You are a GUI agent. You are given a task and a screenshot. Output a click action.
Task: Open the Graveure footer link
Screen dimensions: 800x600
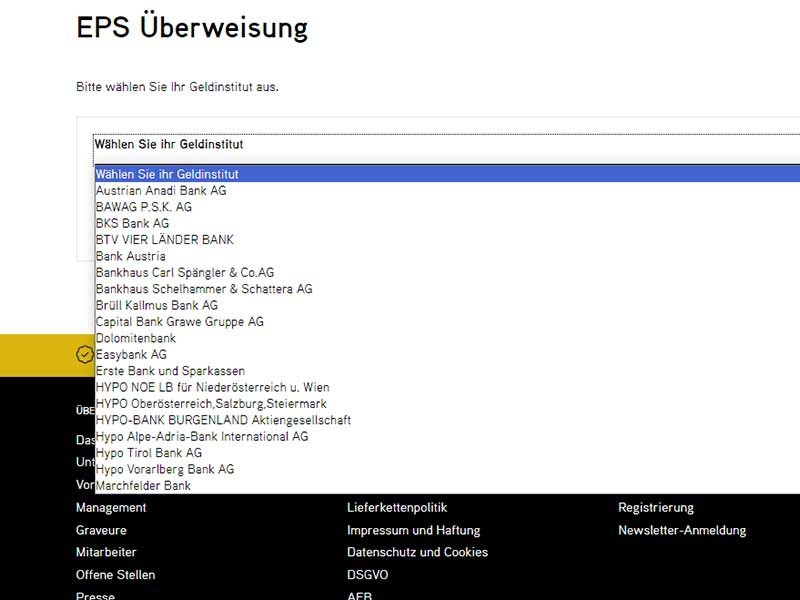coord(101,530)
